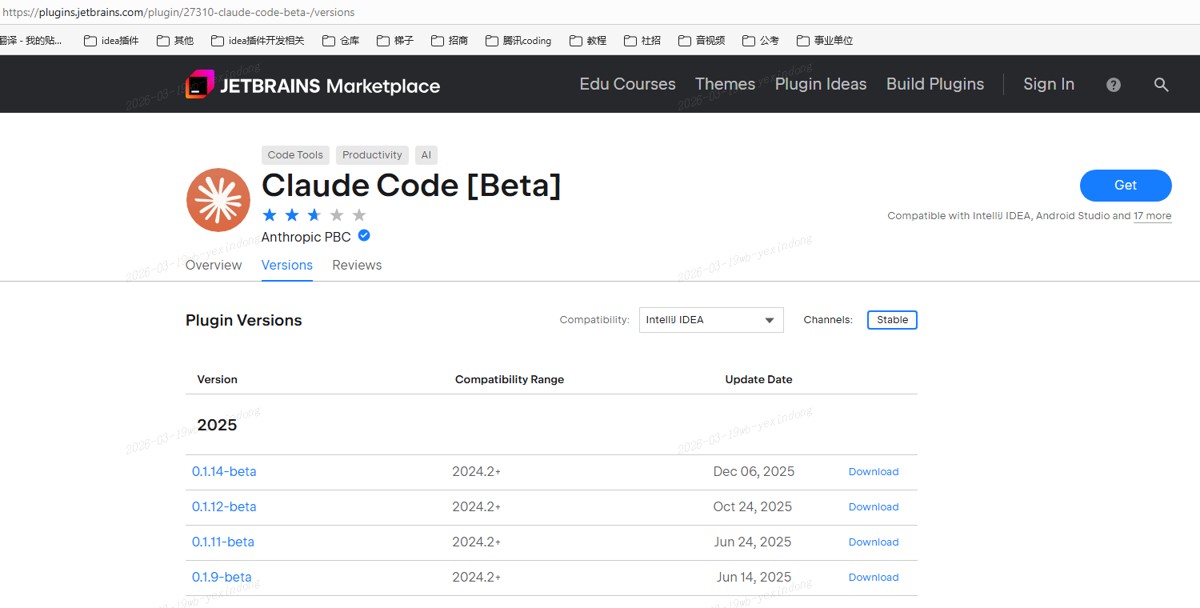1200x608 pixels.
Task: Click the 2025 year group heading
Action: tap(217, 425)
